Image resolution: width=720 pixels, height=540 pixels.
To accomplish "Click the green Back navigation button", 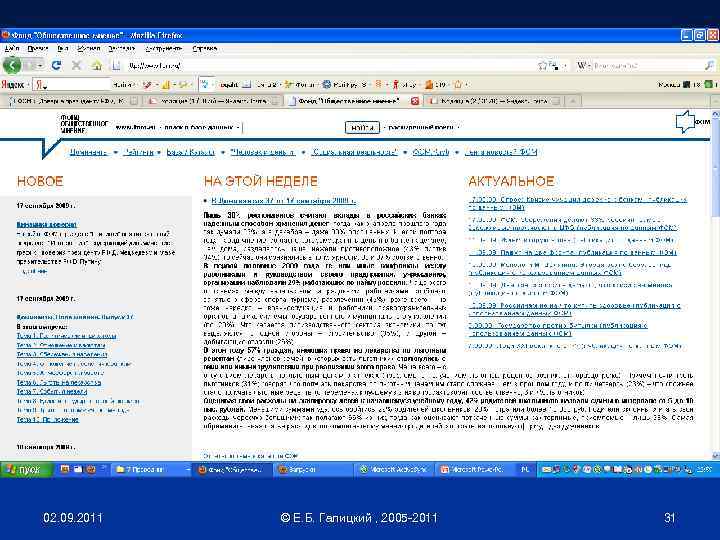I will [x=12, y=65].
